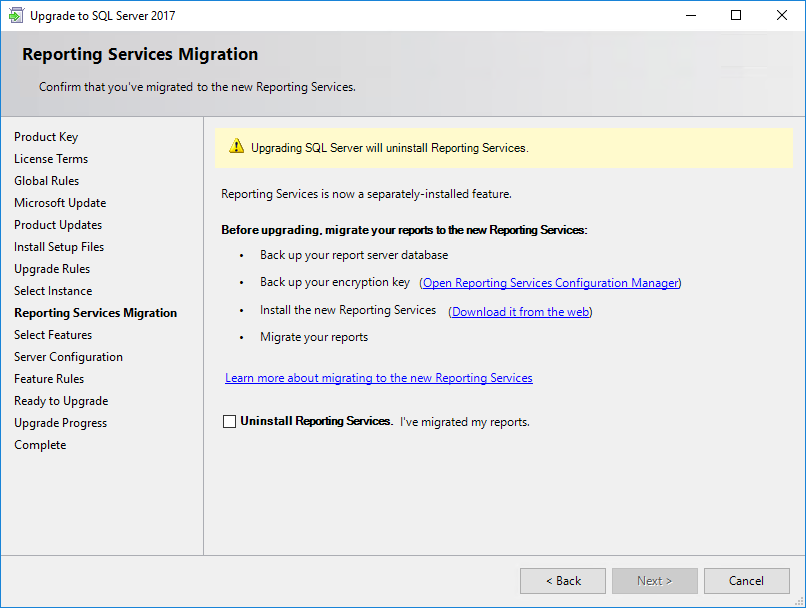Click the "Back up your encryption key" text
Image resolution: width=806 pixels, height=608 pixels.
tap(335, 282)
